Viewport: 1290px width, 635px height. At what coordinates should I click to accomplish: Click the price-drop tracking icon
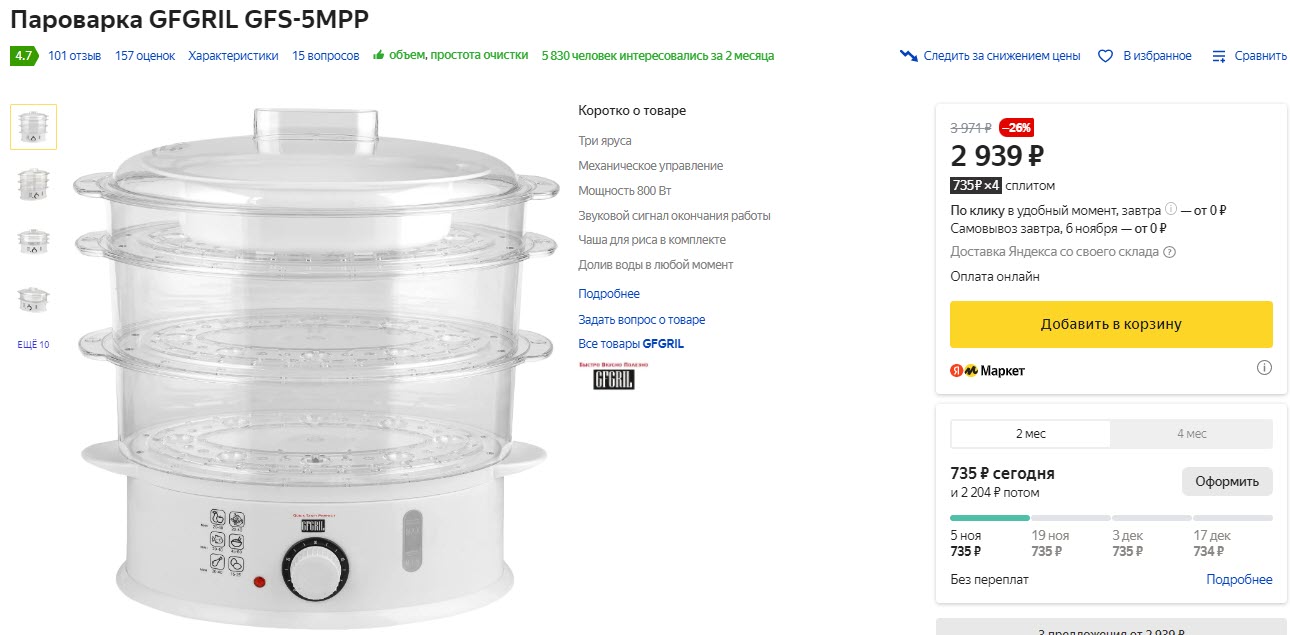point(908,56)
